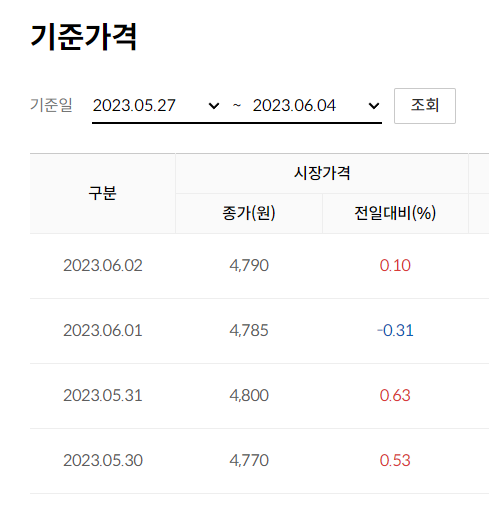Click change value -0.31
This screenshot has height=506, width=489.
tap(395, 331)
